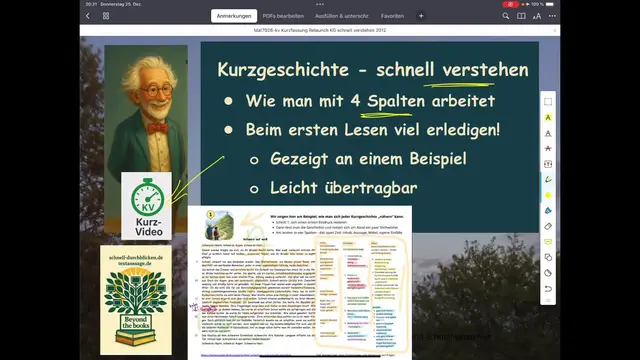Go back with the left chevron
This screenshot has height=360, width=640.
click(88, 16)
